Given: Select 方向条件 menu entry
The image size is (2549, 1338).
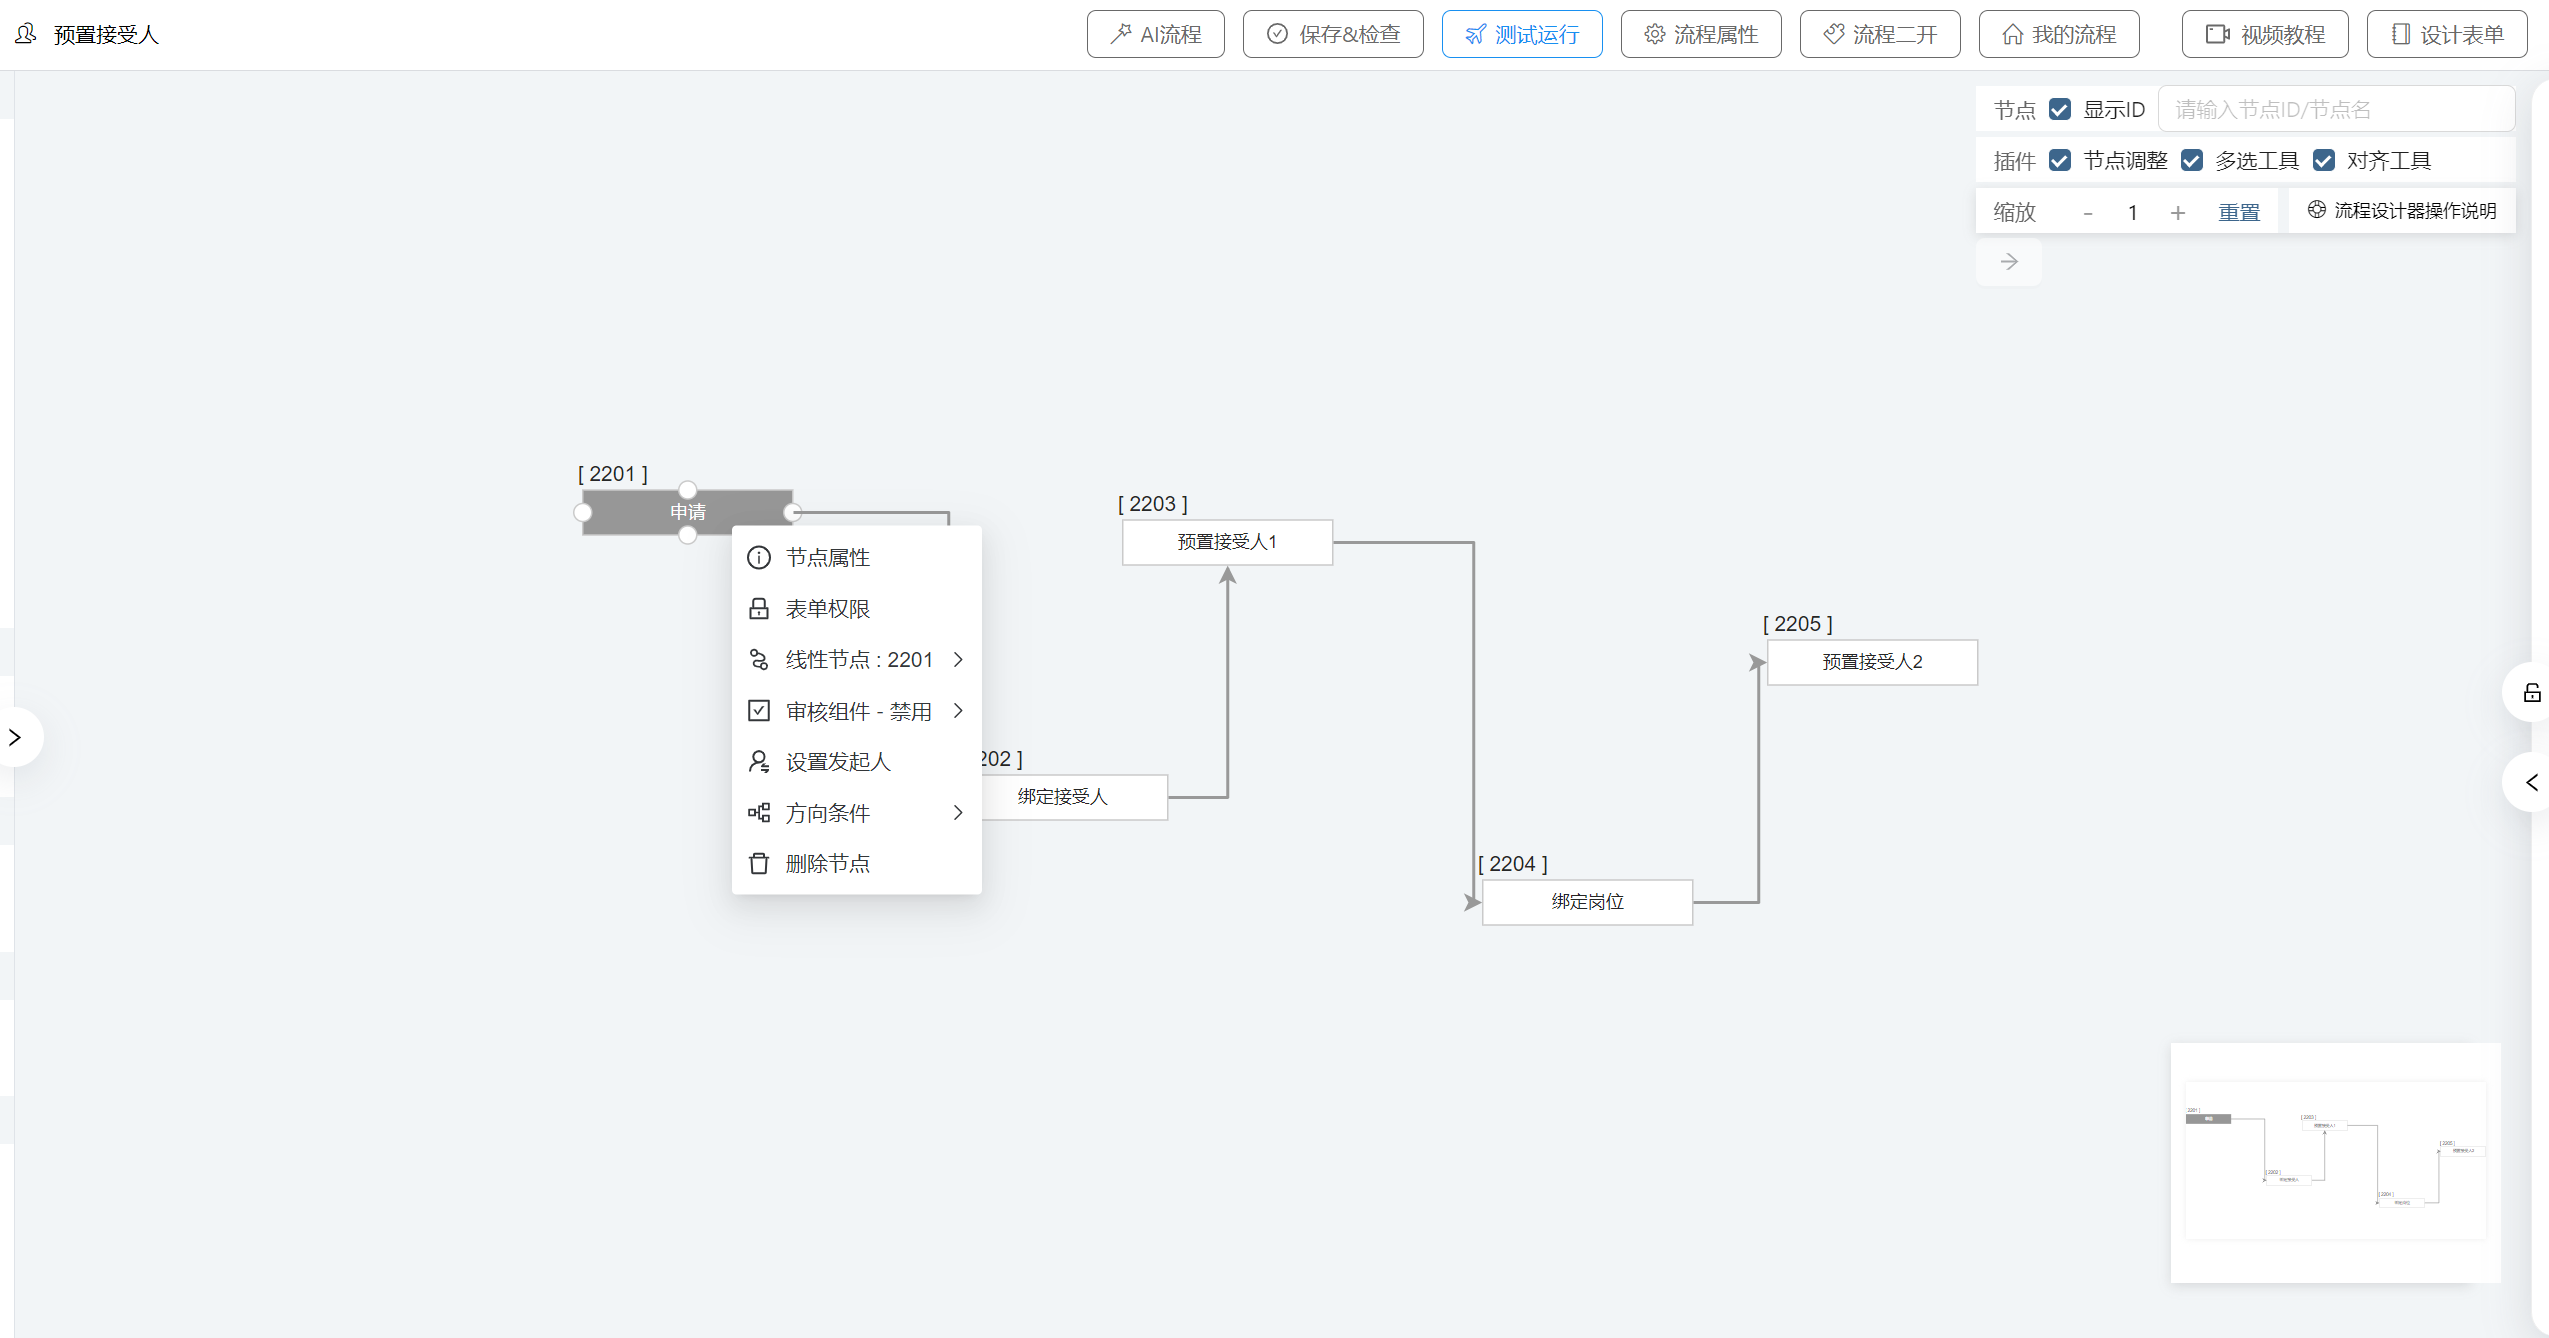Looking at the screenshot, I should pos(857,812).
